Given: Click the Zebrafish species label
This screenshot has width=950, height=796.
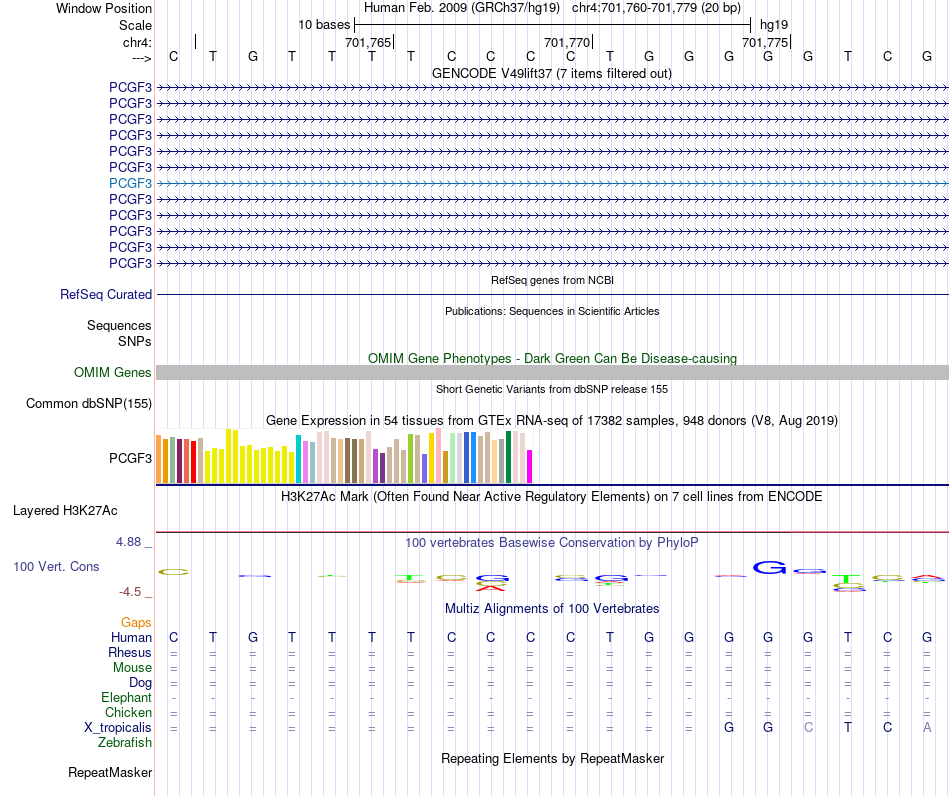Looking at the screenshot, I should 125,743.
